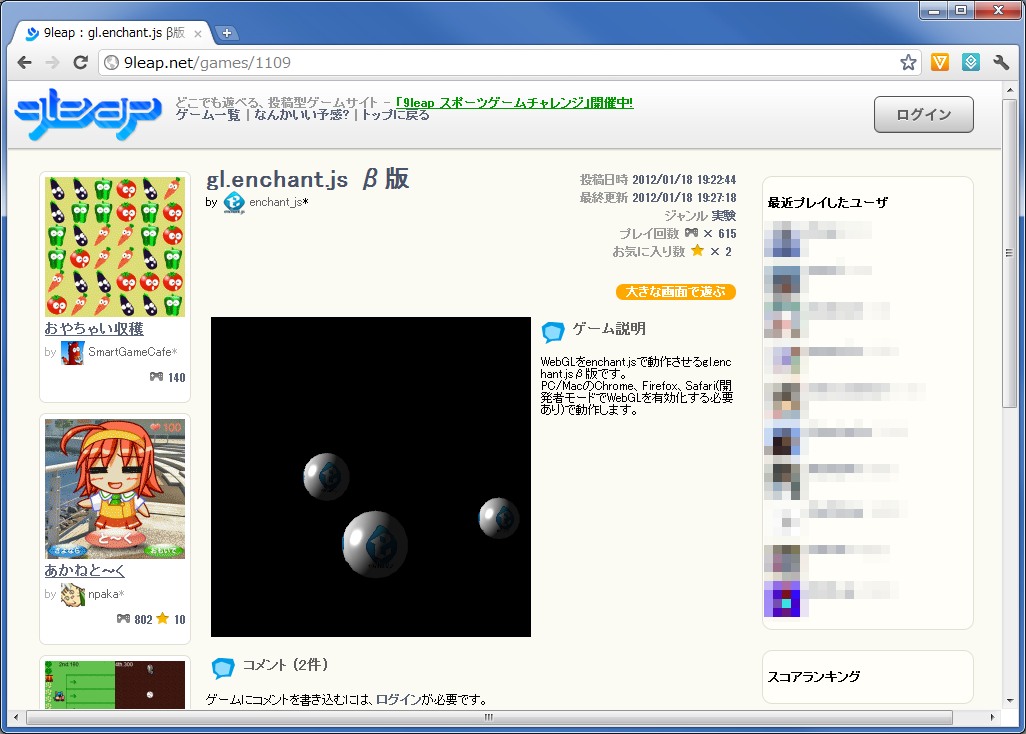Select the 9leap gl.enchant.js tab

point(113,33)
